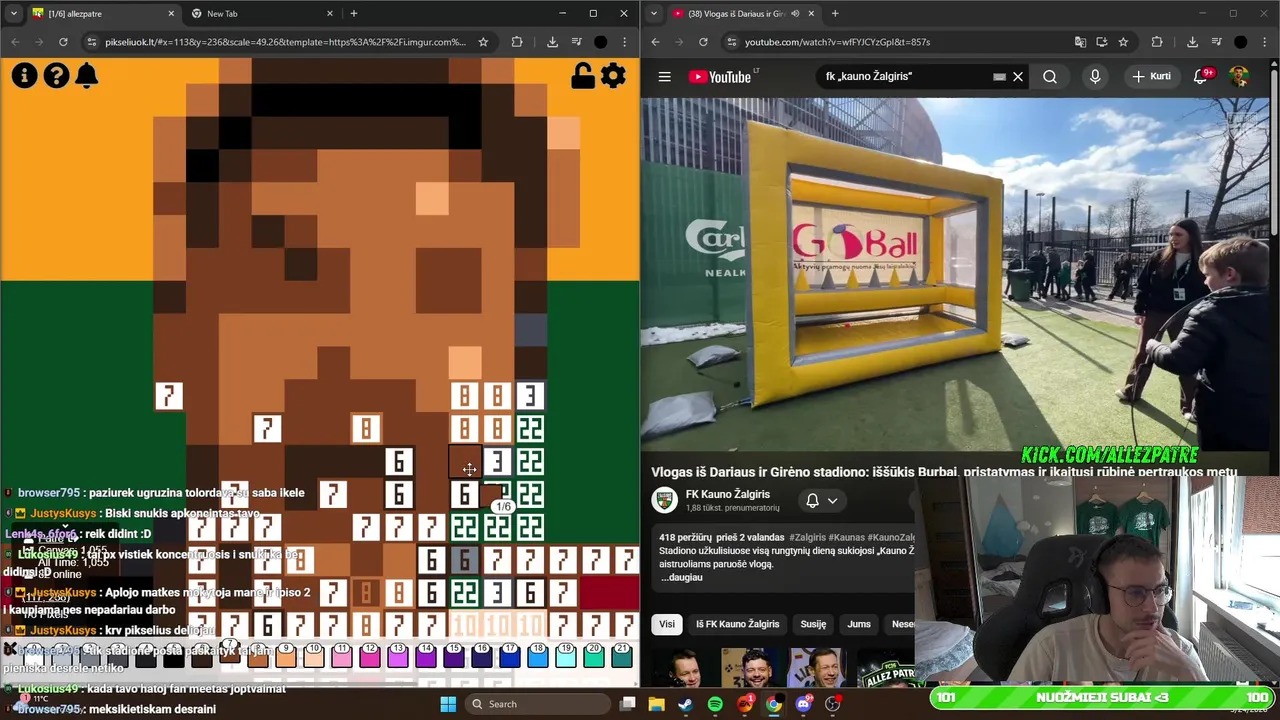The width and height of the screenshot is (1280, 720).
Task: Open extensions in the YouTube browser window
Action: click(1157, 42)
